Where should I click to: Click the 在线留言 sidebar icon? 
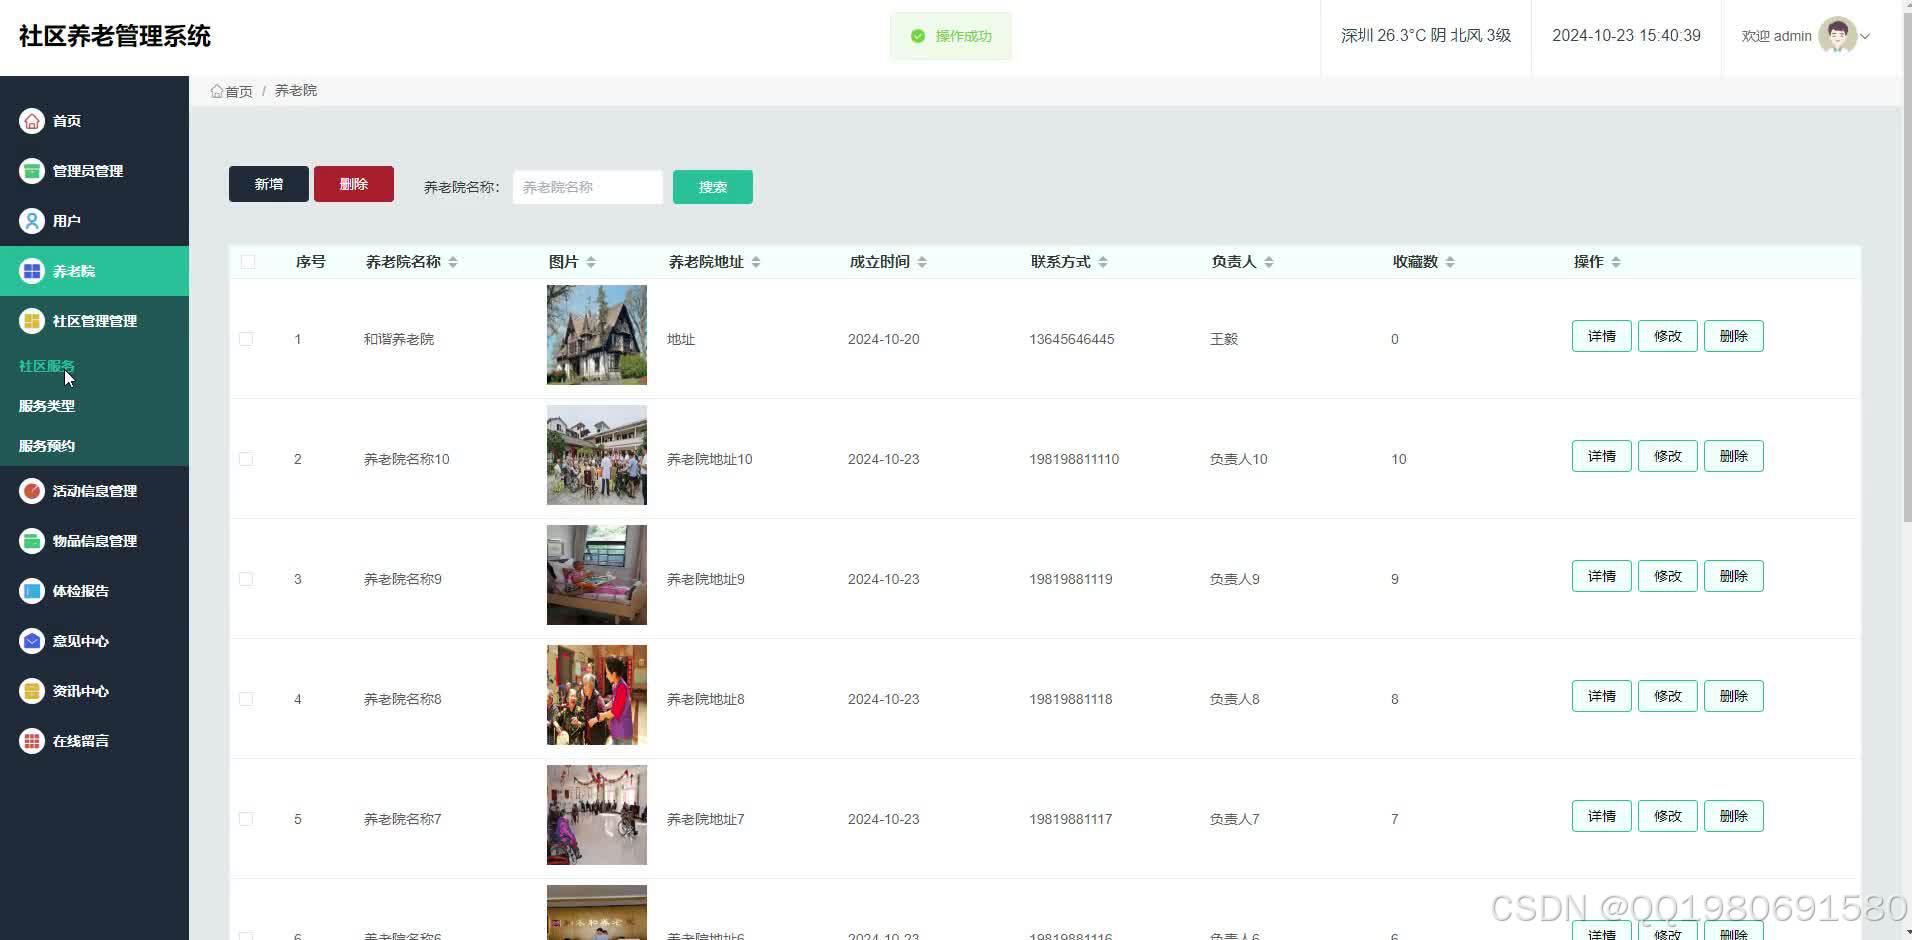[x=32, y=741]
